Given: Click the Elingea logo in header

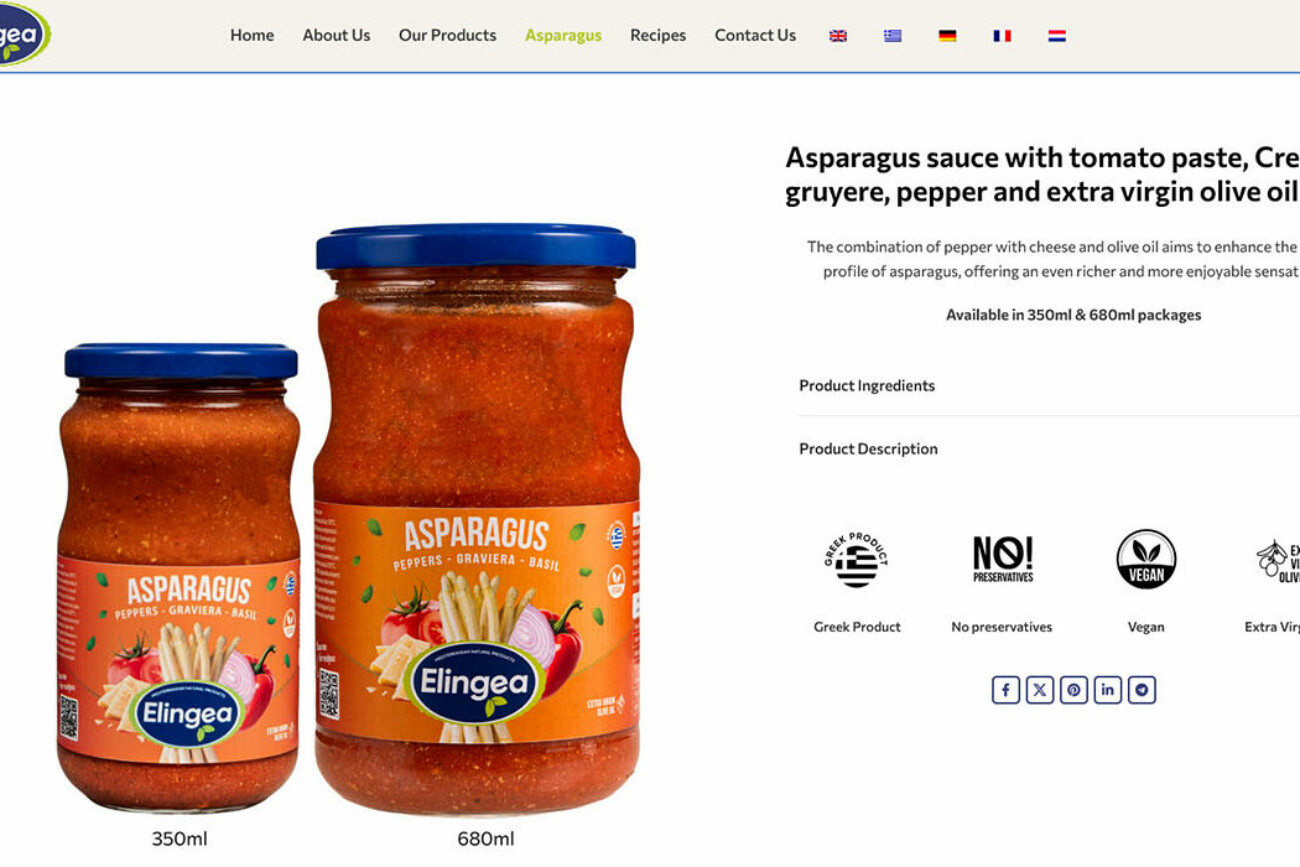Looking at the screenshot, I should (x=22, y=34).
